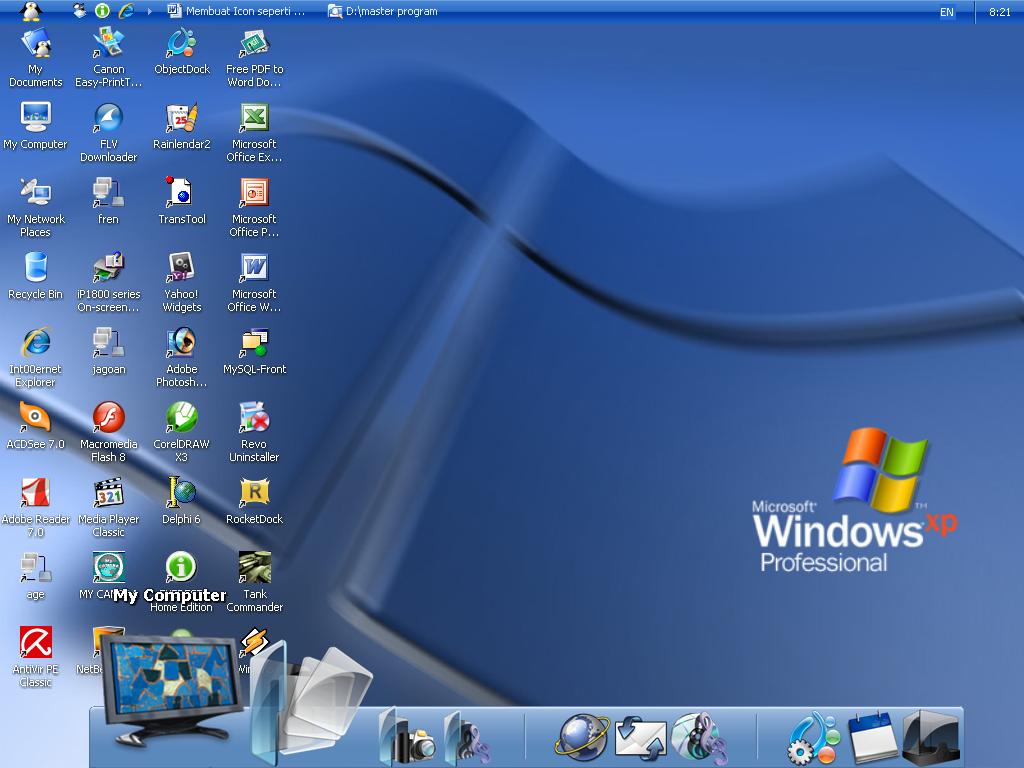This screenshot has height=768, width=1024.
Task: Open Microsoft Office Excel shortcut
Action: [255, 133]
